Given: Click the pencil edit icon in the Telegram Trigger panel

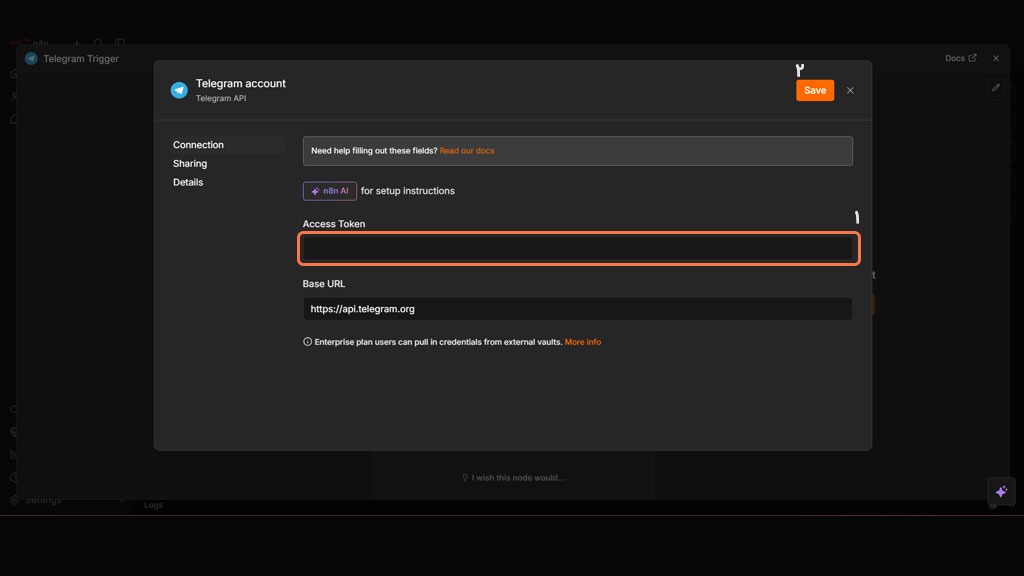Looking at the screenshot, I should pos(995,87).
